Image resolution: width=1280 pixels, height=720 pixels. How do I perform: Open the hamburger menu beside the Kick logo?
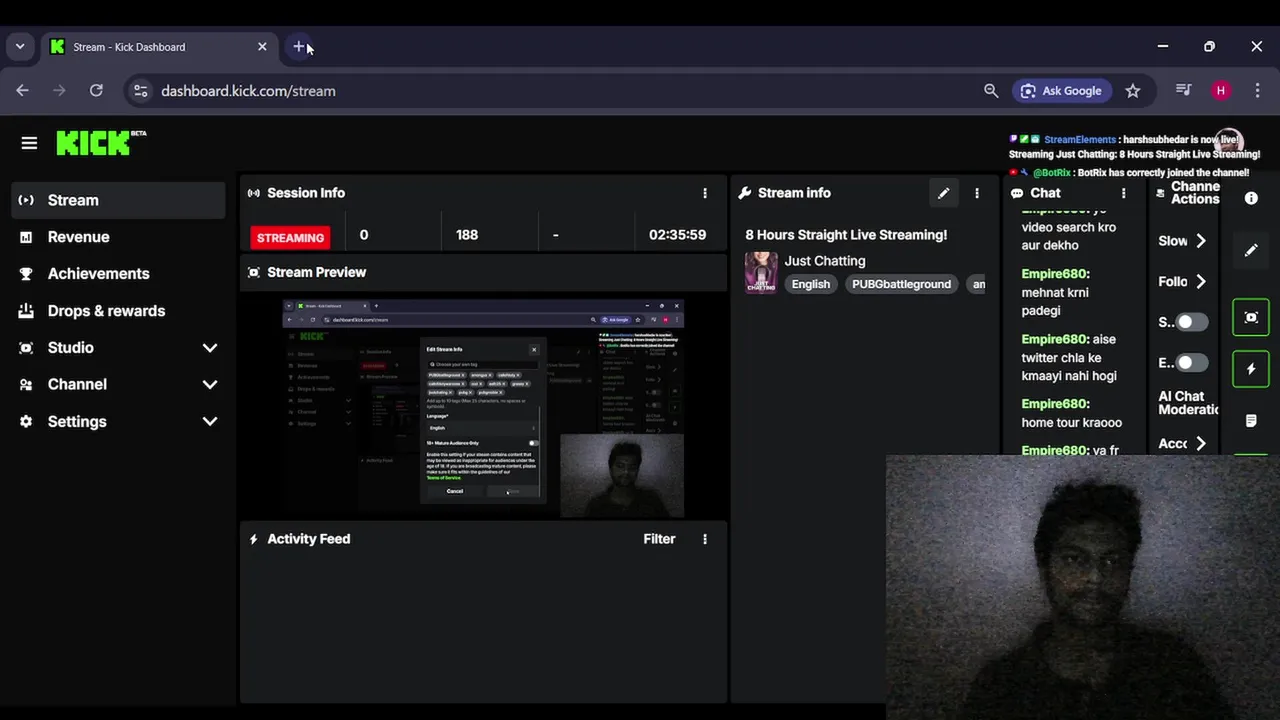click(29, 143)
